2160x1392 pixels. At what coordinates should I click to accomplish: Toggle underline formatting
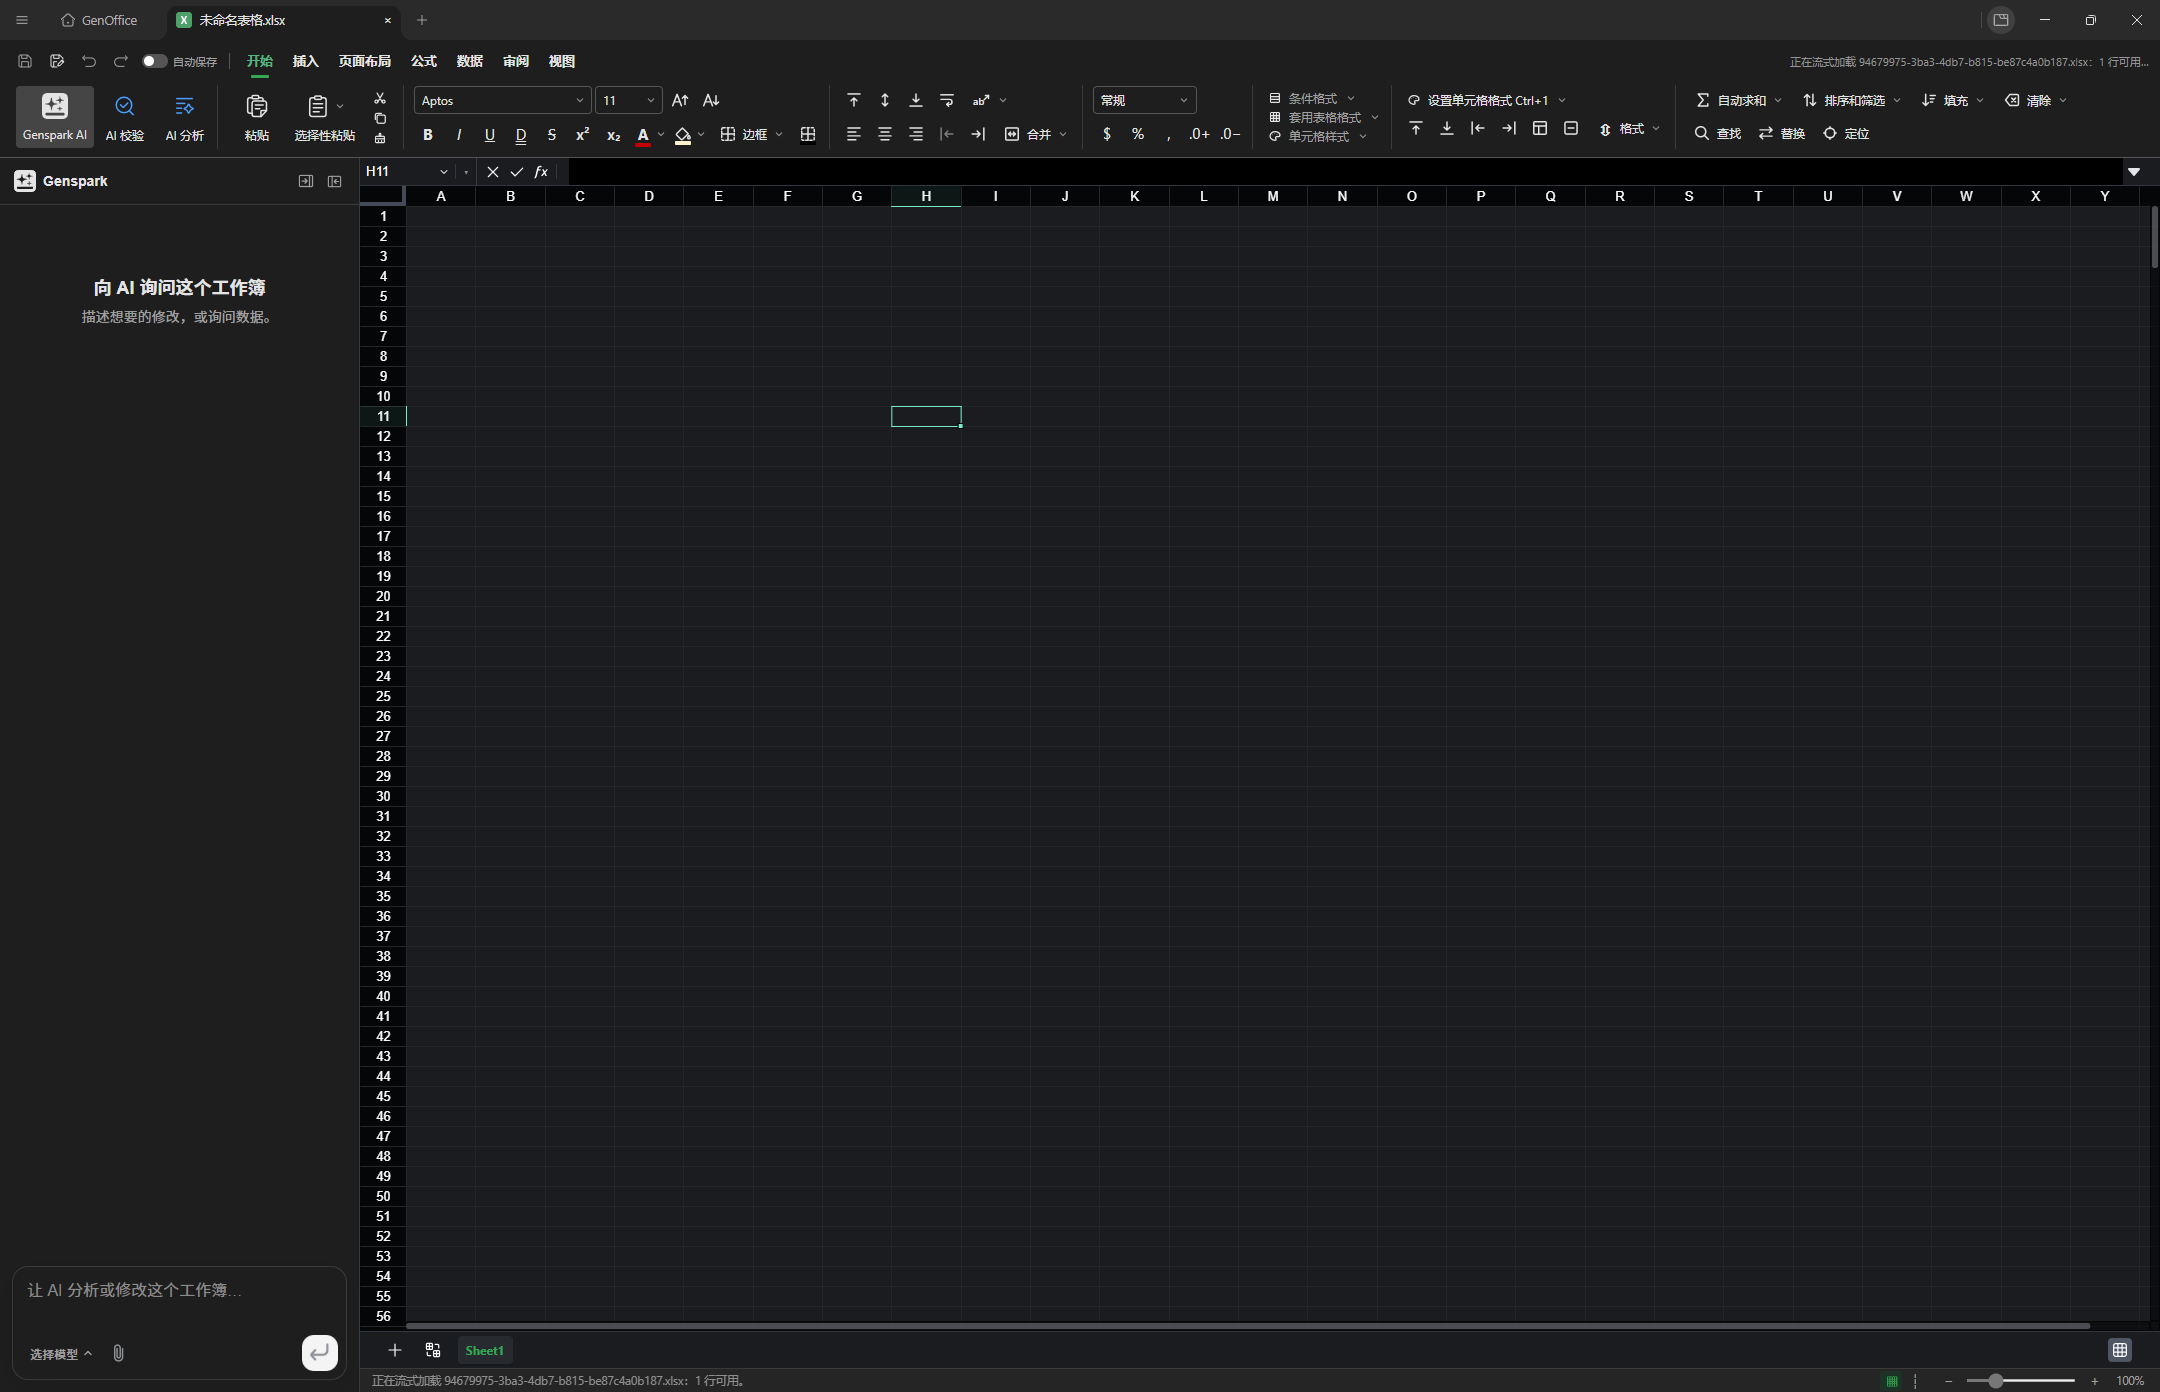[490, 134]
